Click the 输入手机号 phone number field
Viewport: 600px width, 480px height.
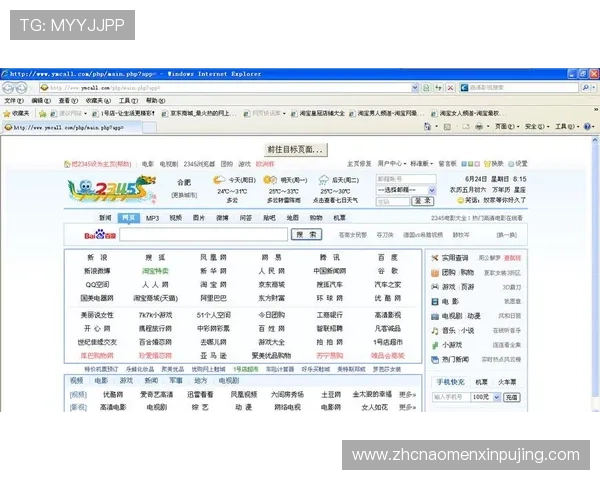[451, 397]
